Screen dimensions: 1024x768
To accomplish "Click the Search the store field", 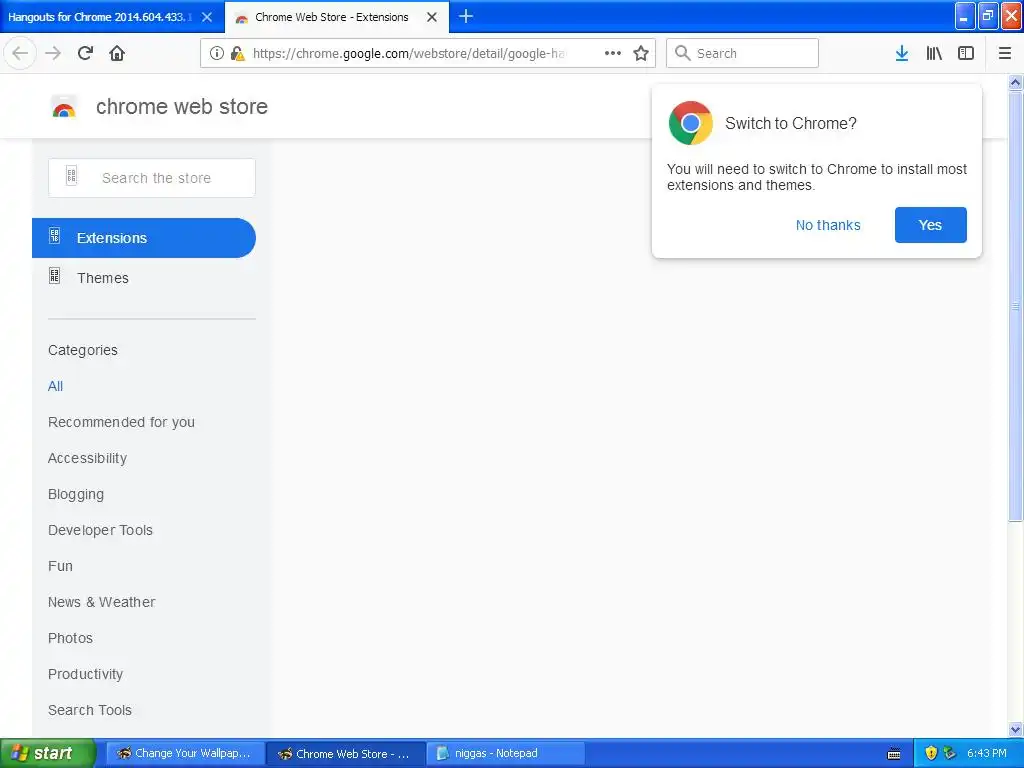I will [152, 178].
